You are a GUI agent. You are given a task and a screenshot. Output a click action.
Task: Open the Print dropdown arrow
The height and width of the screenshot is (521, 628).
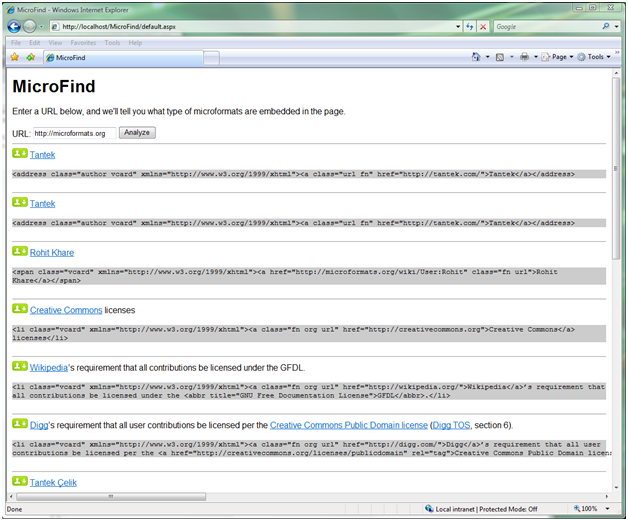(x=535, y=57)
